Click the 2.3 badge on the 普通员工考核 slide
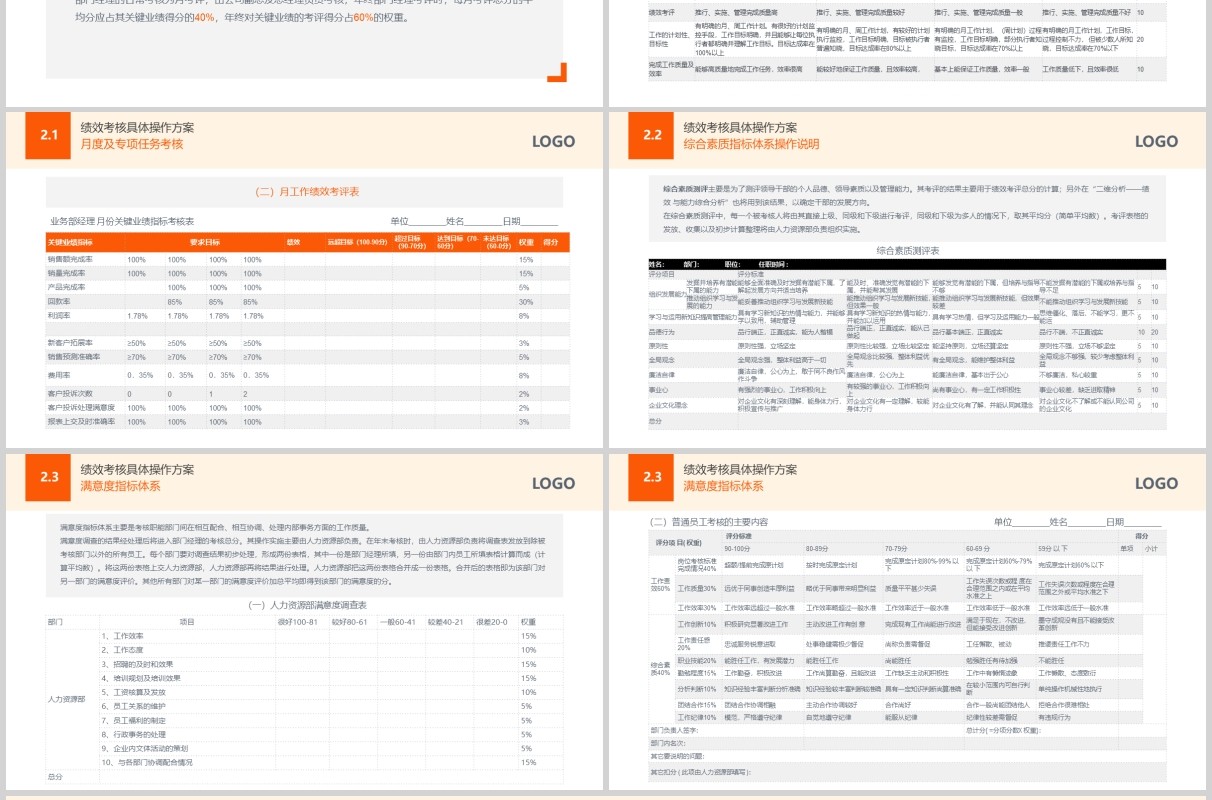This screenshot has width=1212, height=800. 652,477
